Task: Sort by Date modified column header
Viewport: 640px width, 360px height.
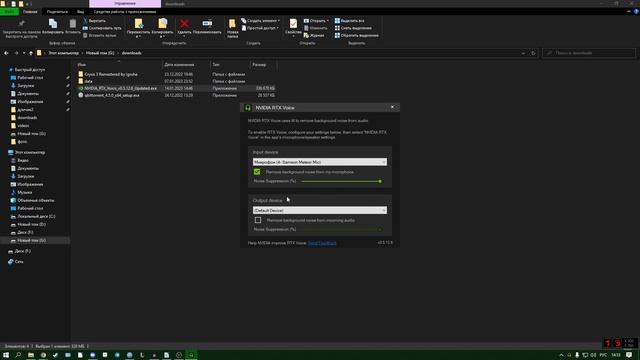Action: pyautogui.click(x=186, y=64)
